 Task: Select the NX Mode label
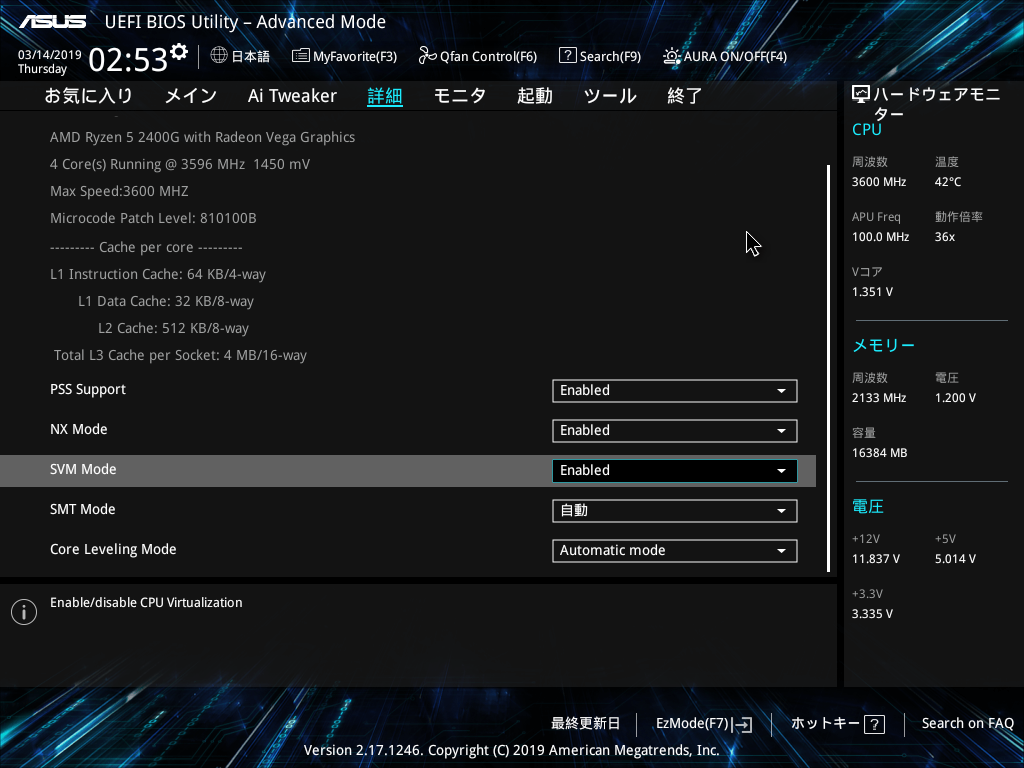pos(79,430)
